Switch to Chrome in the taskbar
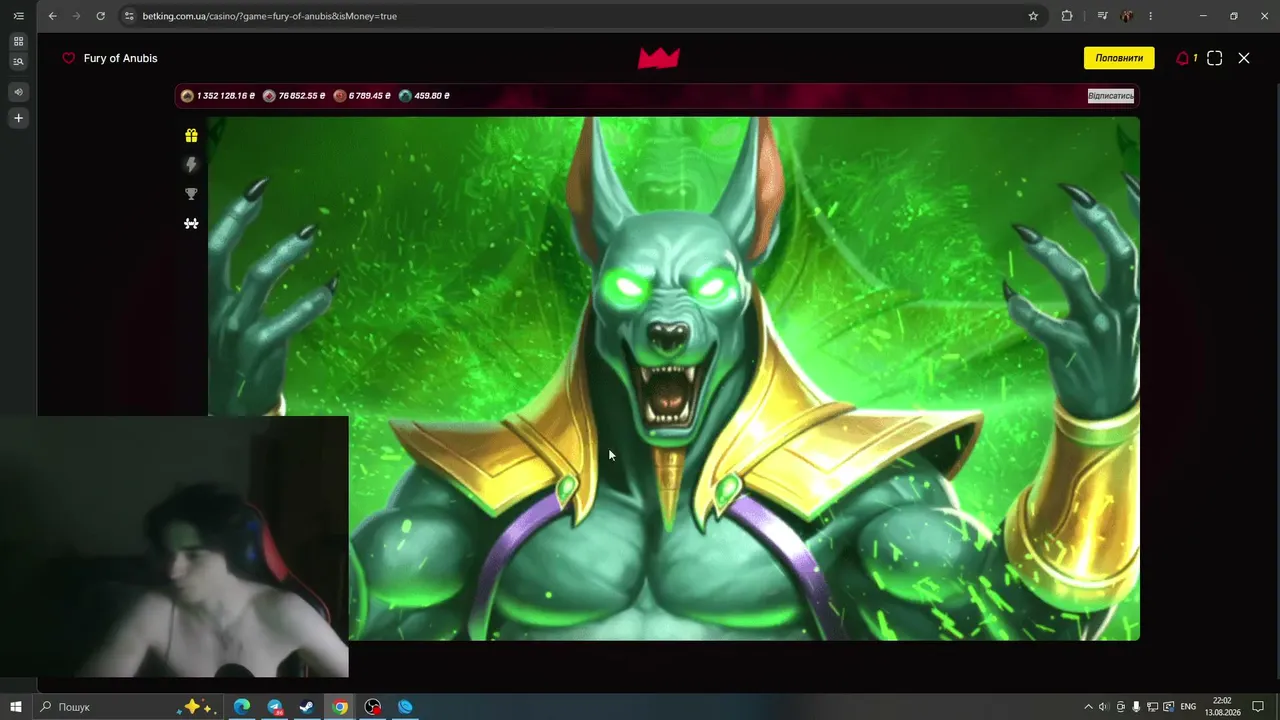 click(x=340, y=707)
